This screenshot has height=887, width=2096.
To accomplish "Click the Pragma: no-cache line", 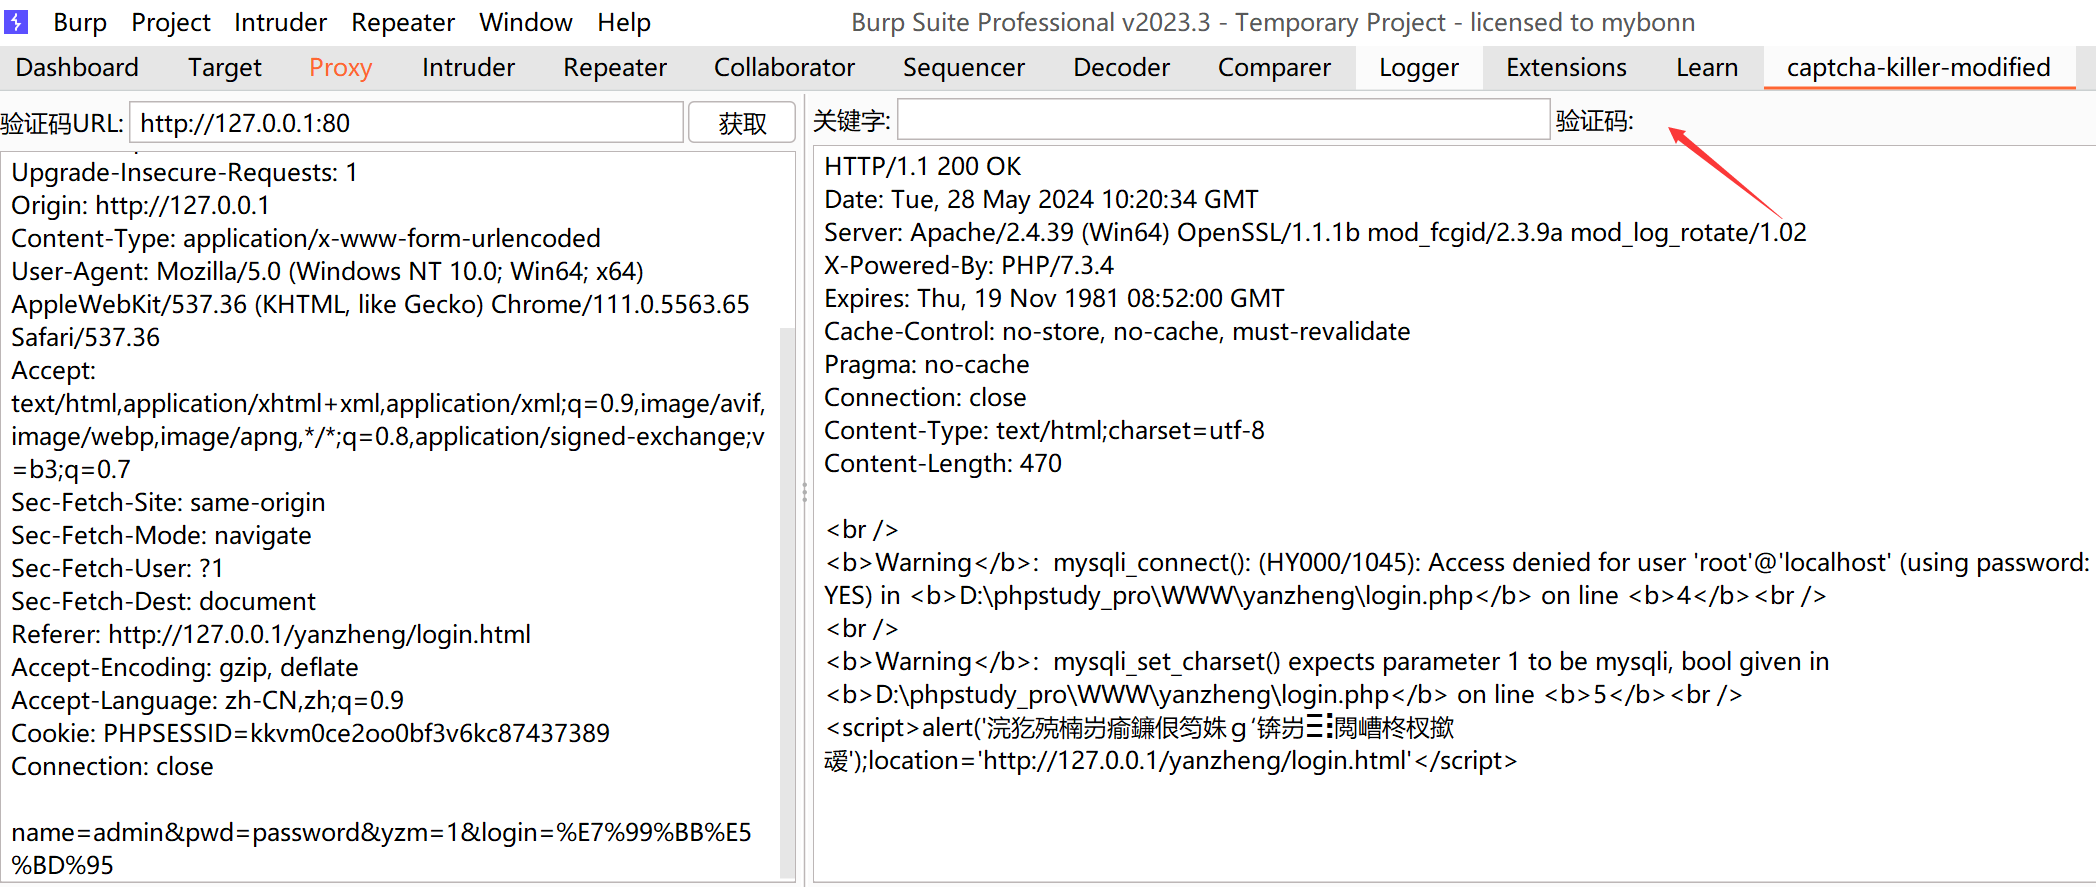I will click(x=926, y=364).
